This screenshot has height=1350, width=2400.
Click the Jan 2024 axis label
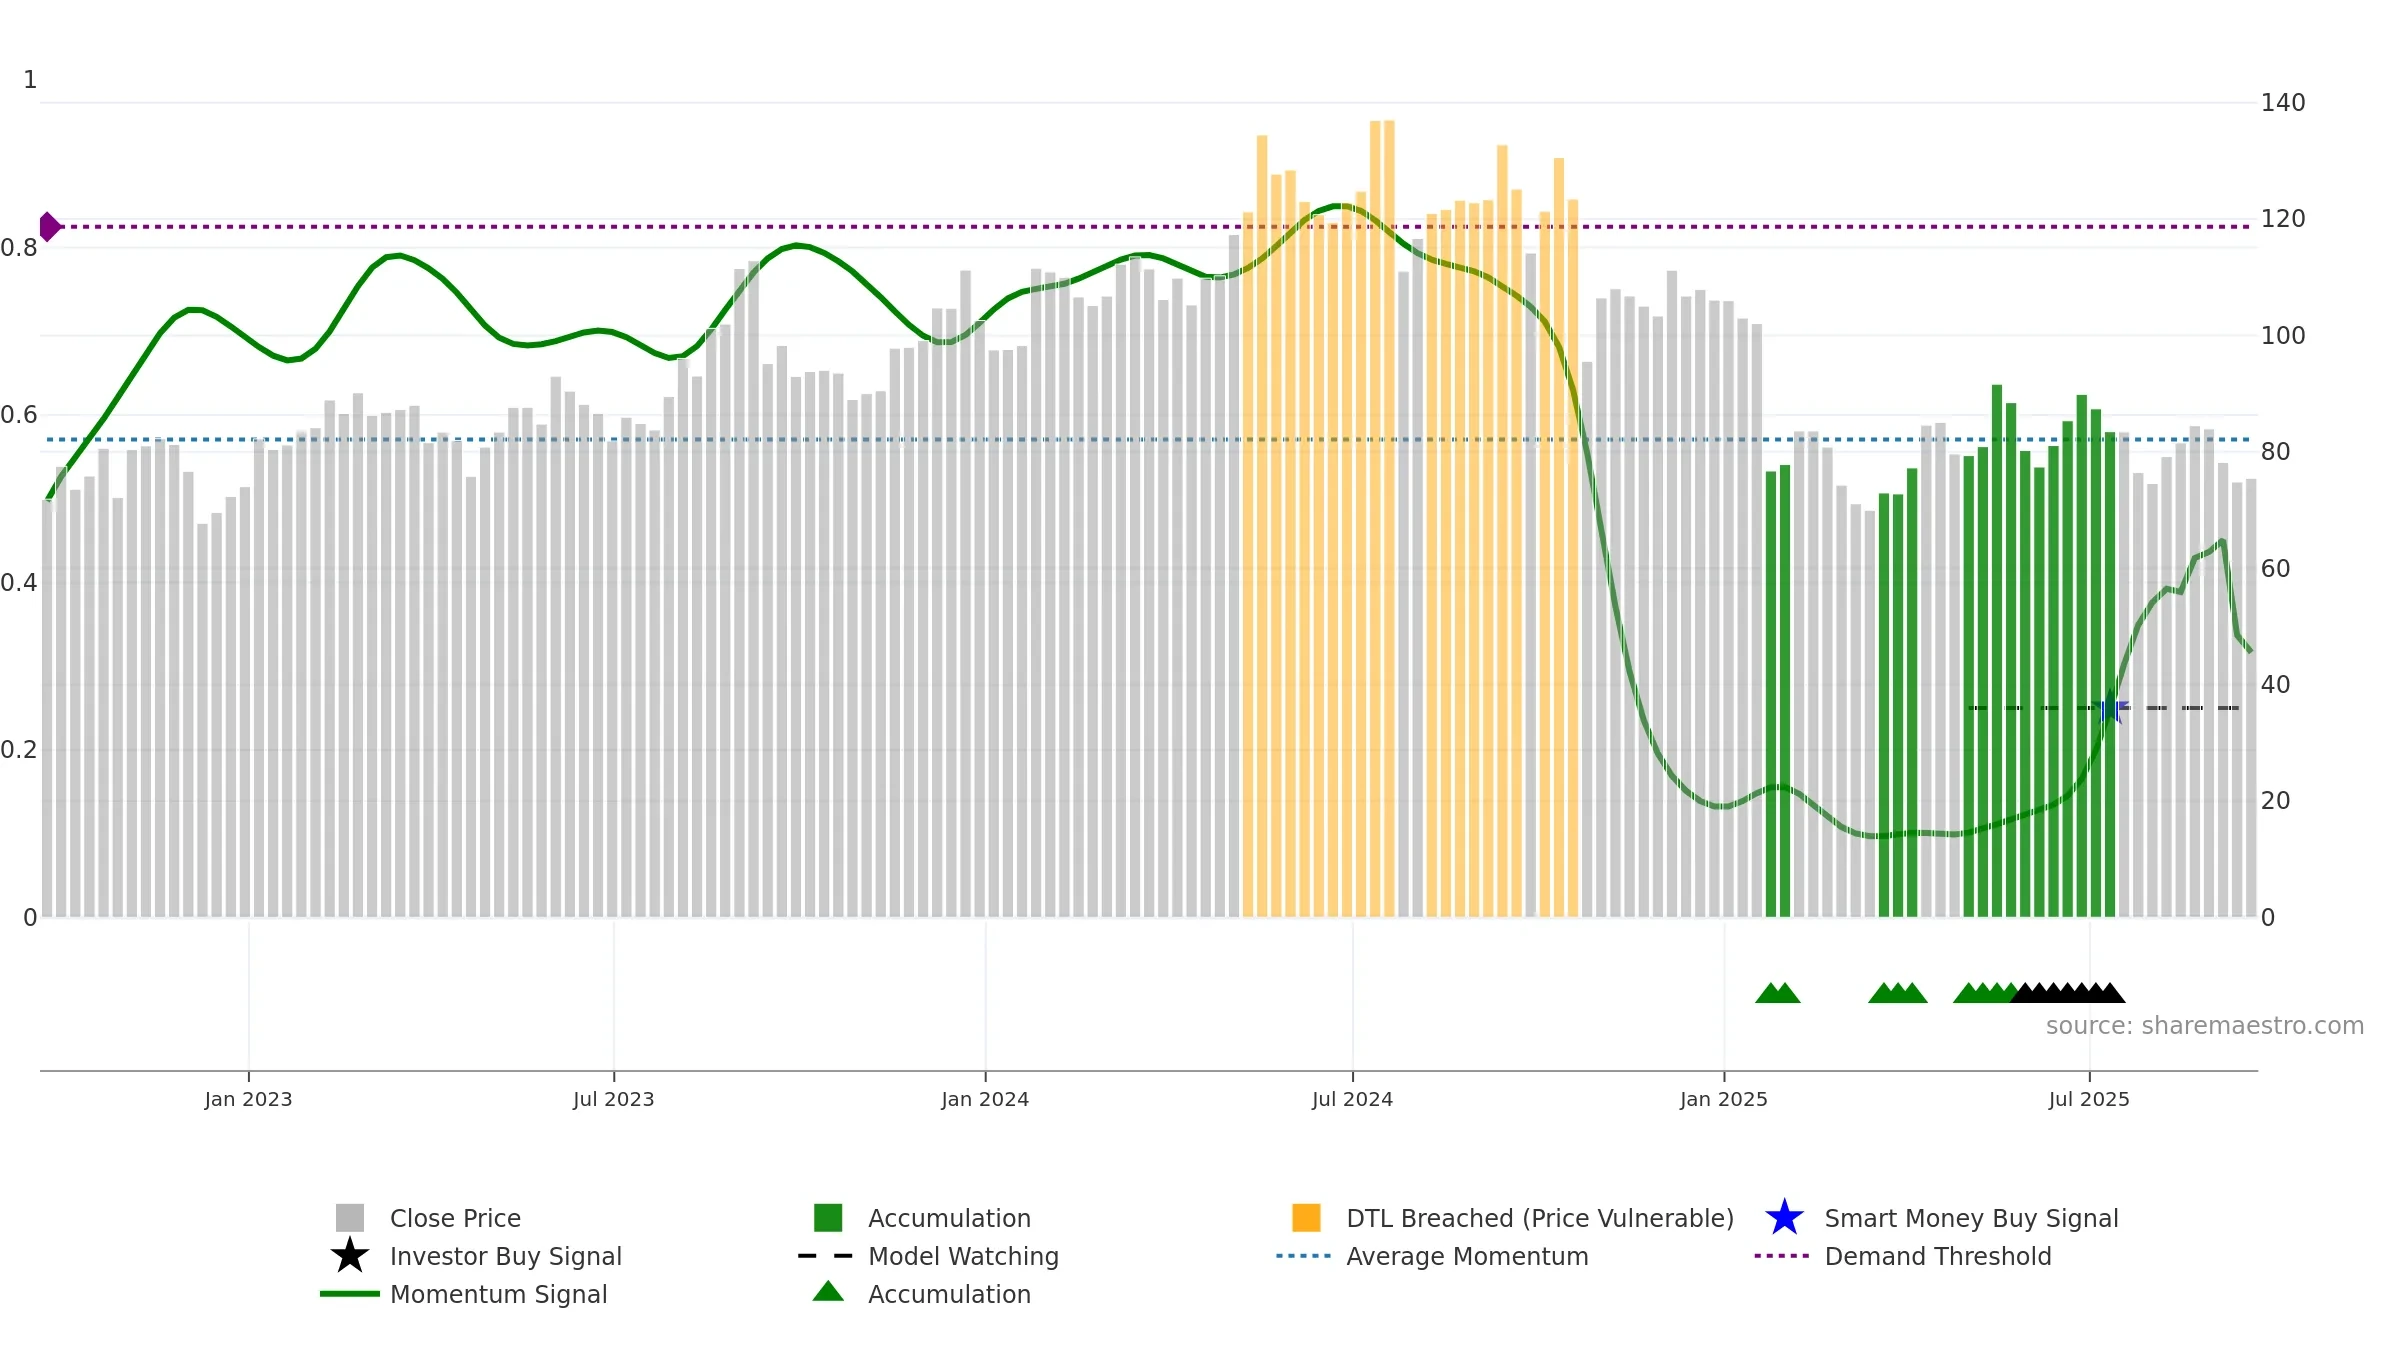pyautogui.click(x=985, y=1099)
